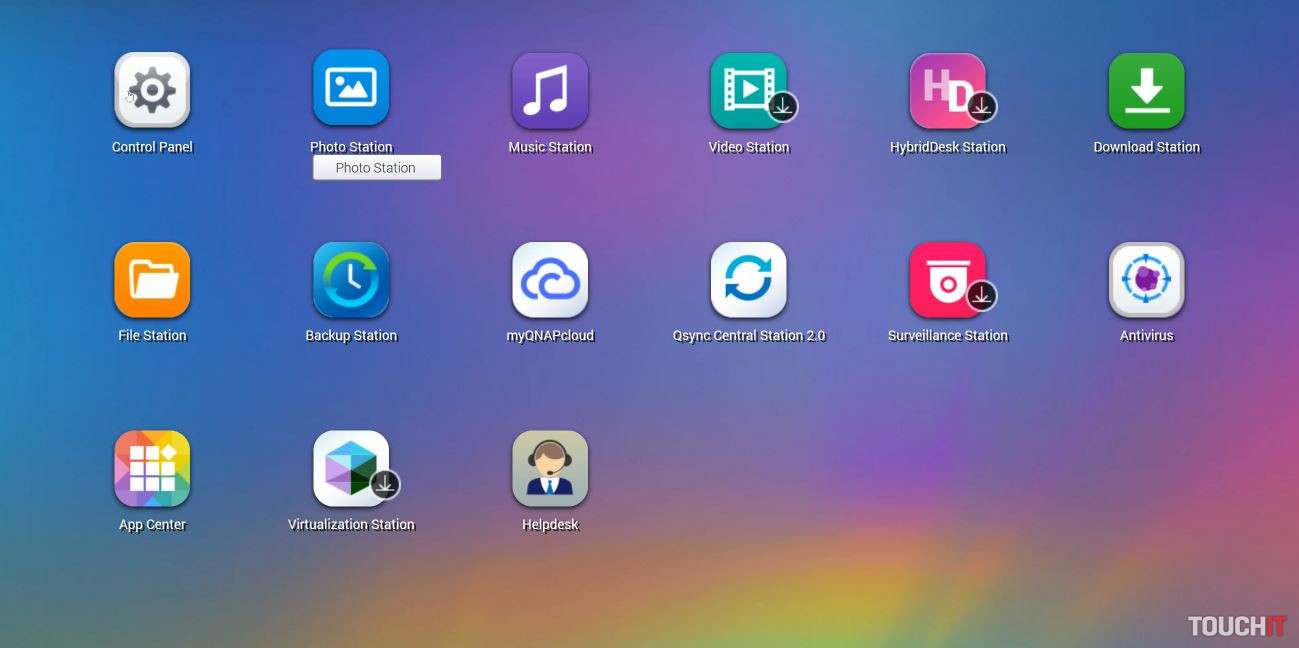Open the green Download Station icon

coord(1146,90)
